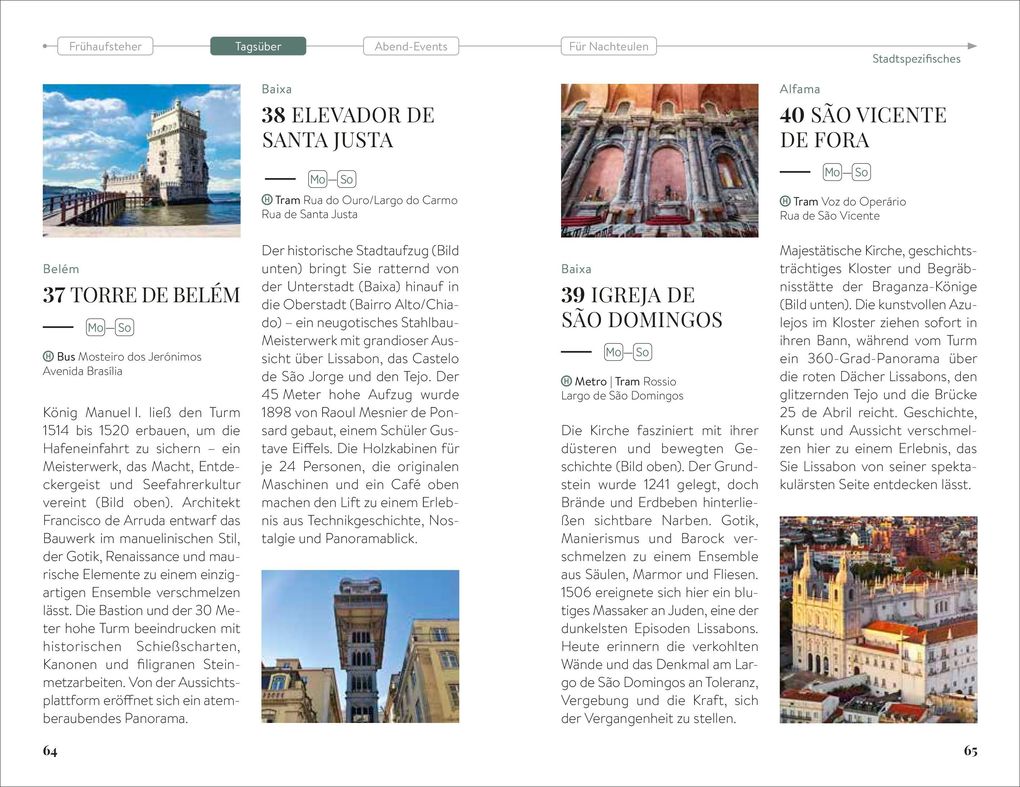Click the Mo badge under Igreja de São Domingos
Image resolution: width=1020 pixels, height=787 pixels.
(x=613, y=352)
